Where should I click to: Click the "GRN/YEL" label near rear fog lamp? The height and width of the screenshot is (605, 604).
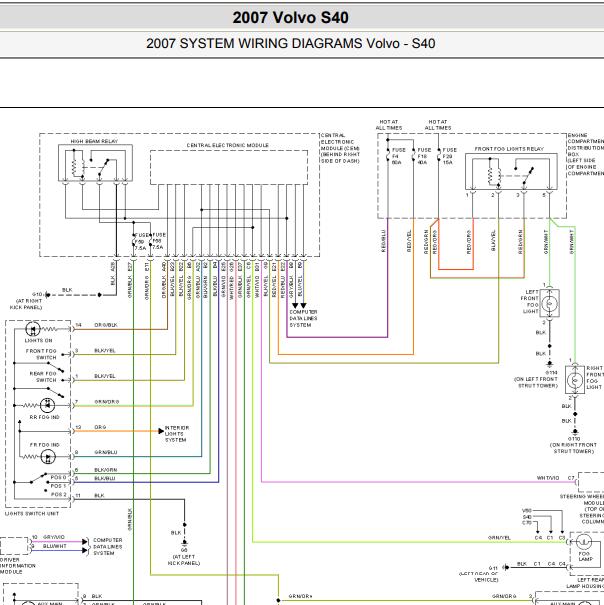(499, 537)
